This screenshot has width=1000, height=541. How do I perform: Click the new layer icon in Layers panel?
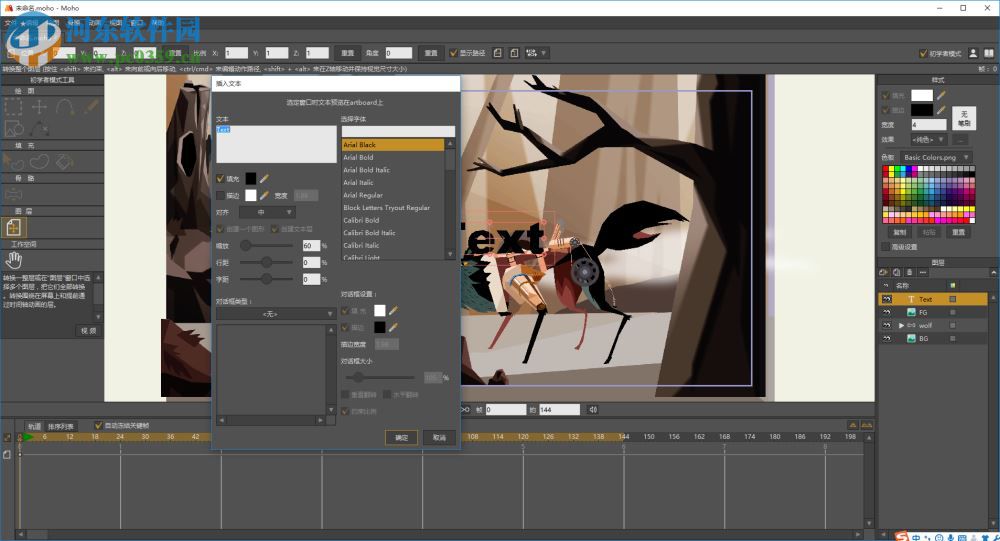(884, 272)
